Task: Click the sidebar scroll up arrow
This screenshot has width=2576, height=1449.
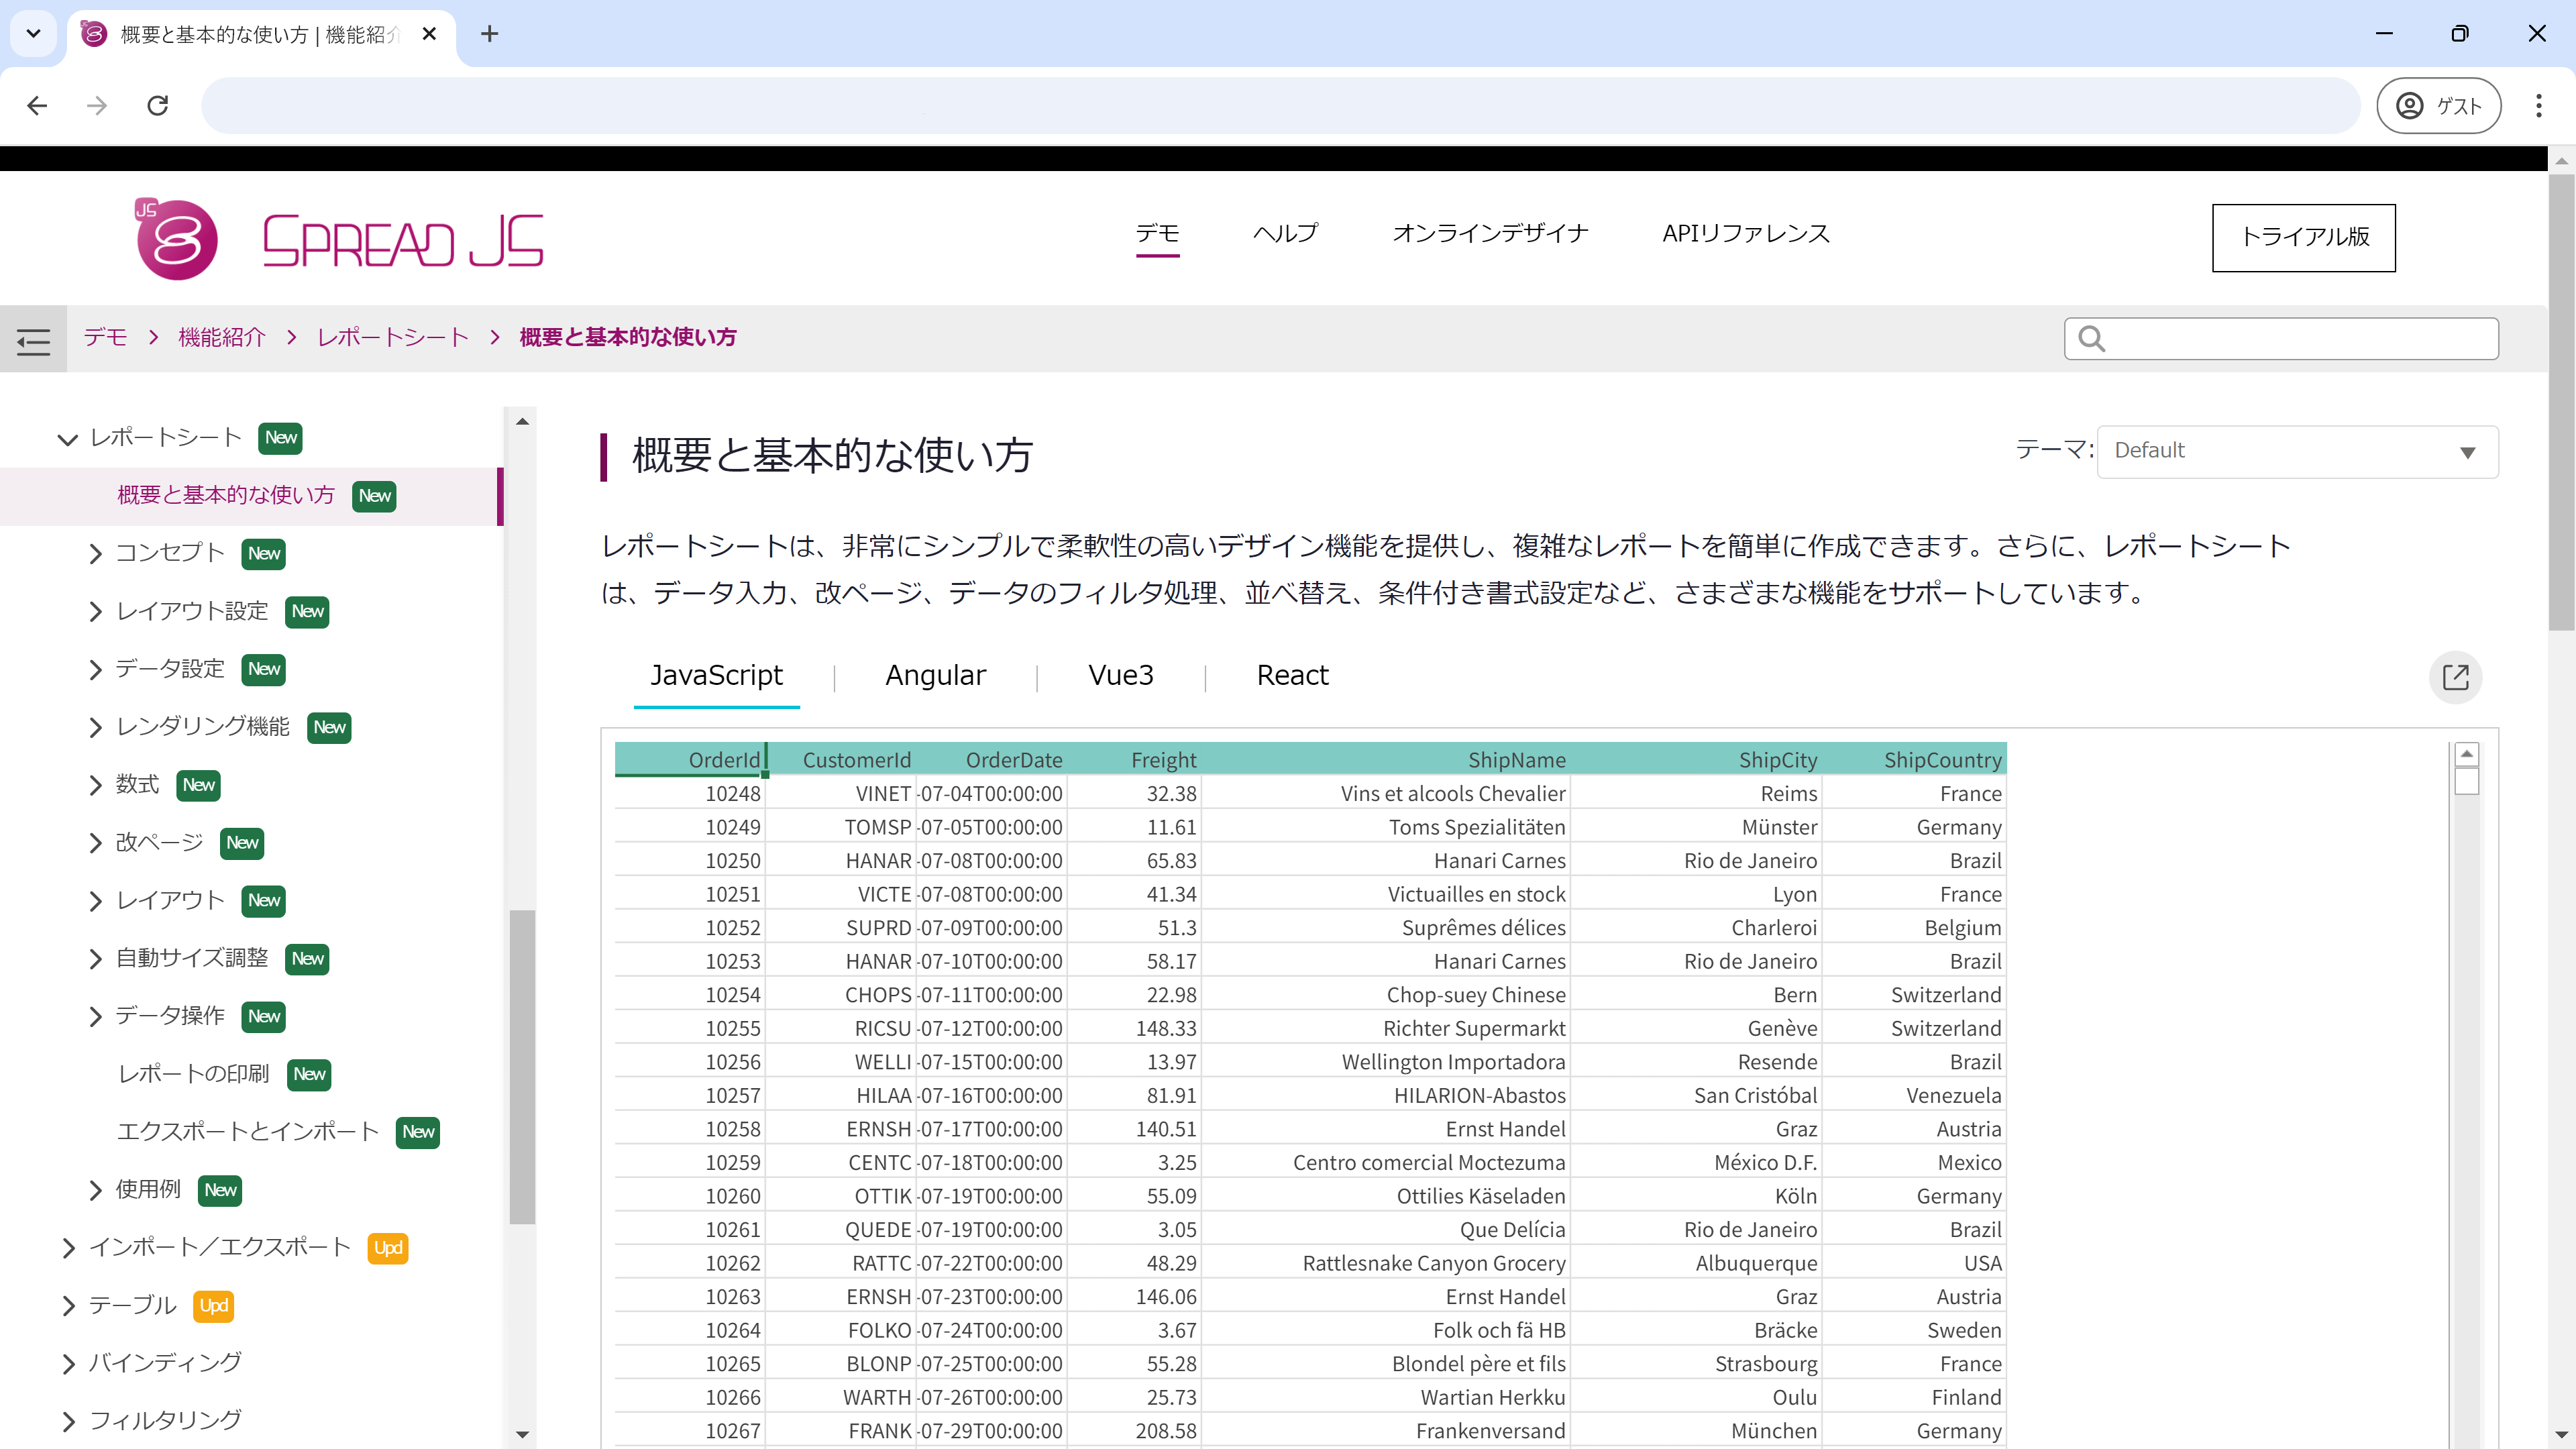Action: point(522,422)
